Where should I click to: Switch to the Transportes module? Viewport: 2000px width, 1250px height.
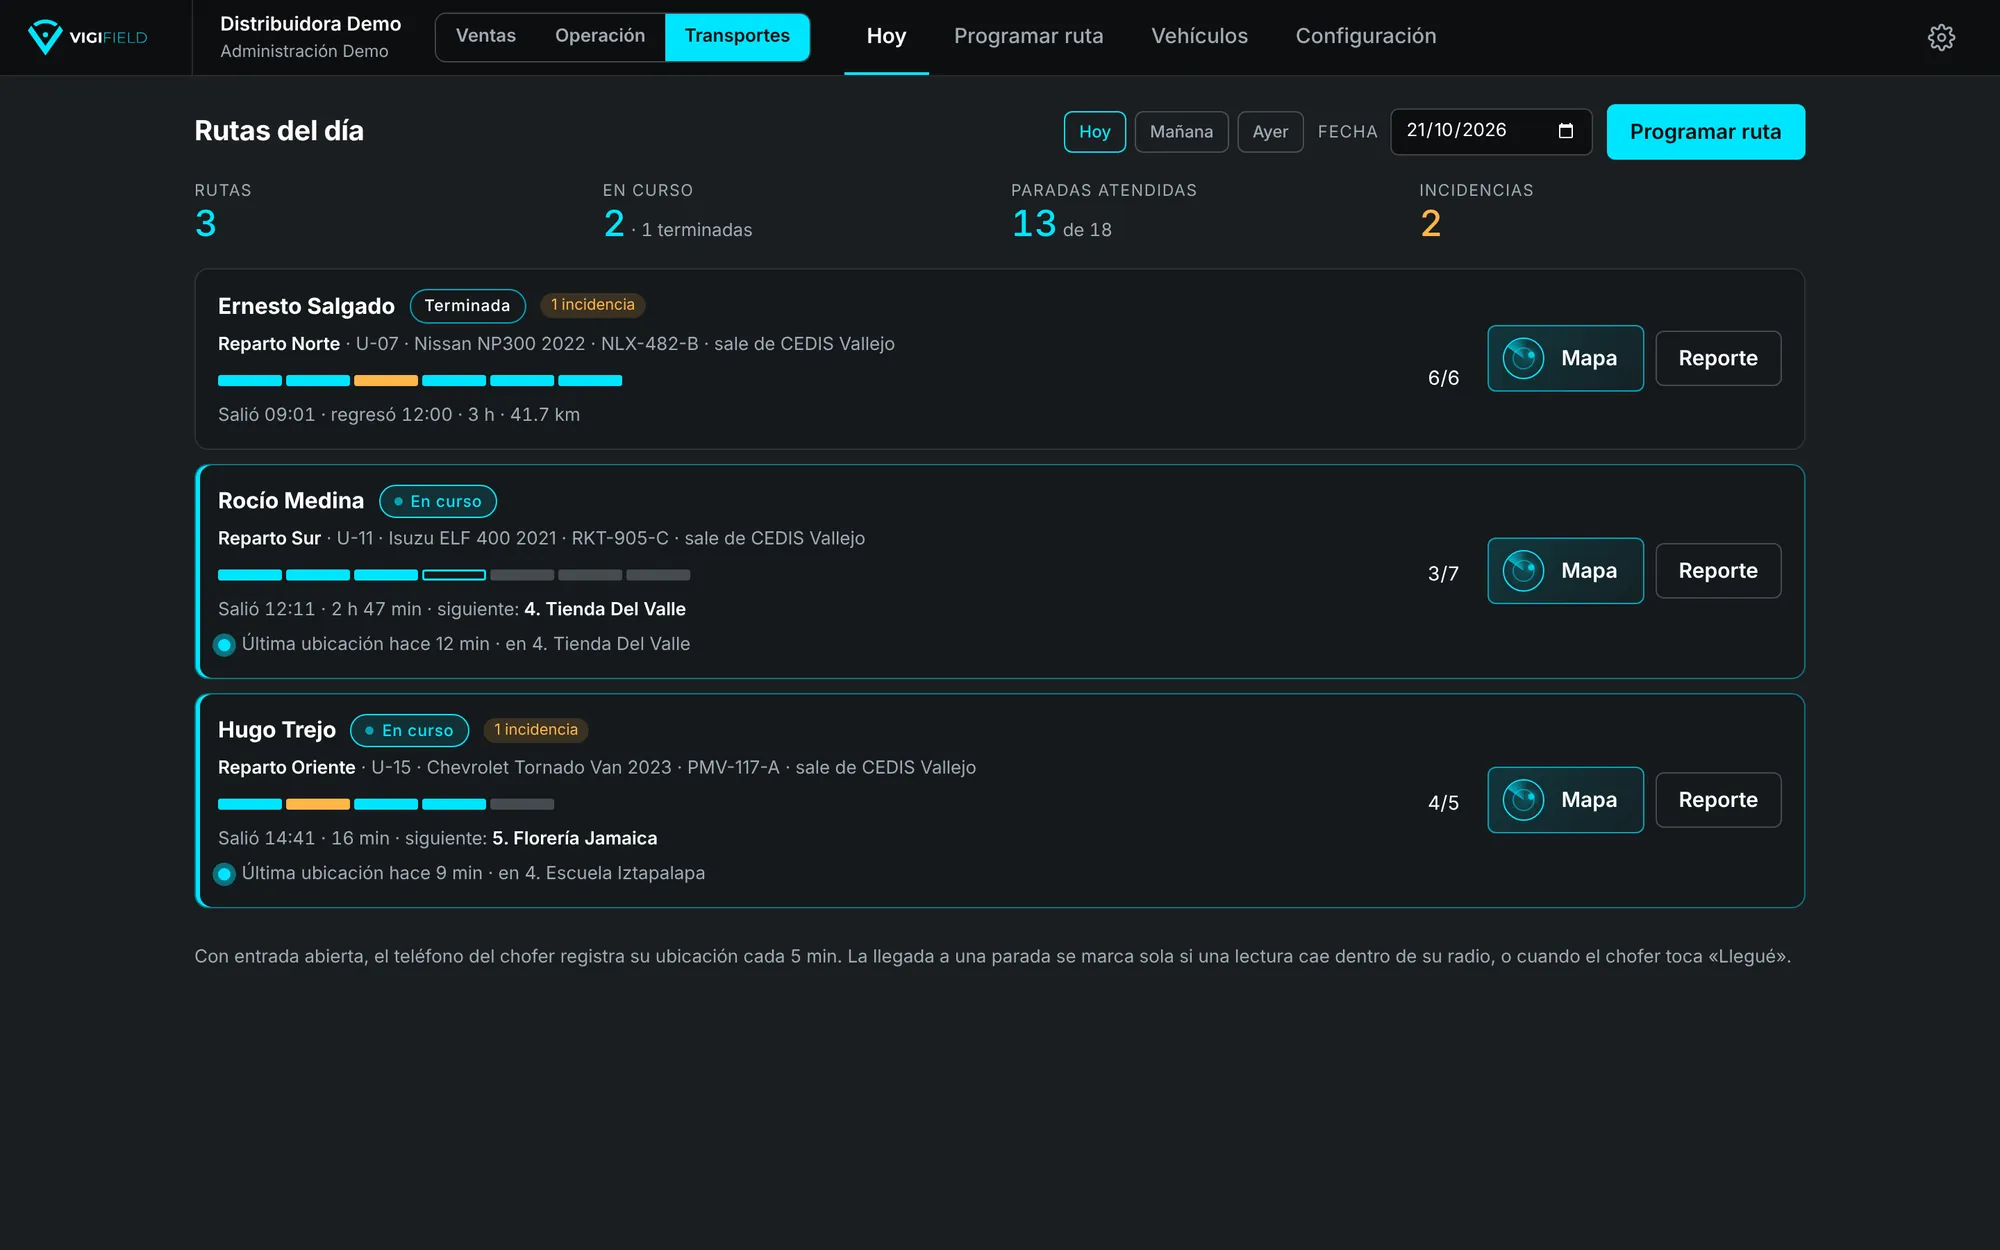click(x=737, y=37)
